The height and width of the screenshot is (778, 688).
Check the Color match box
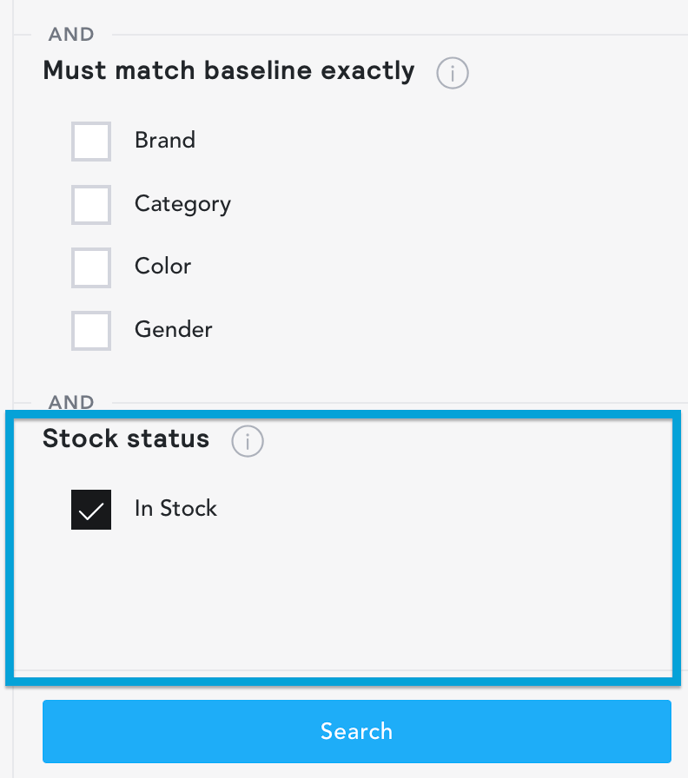(91, 267)
